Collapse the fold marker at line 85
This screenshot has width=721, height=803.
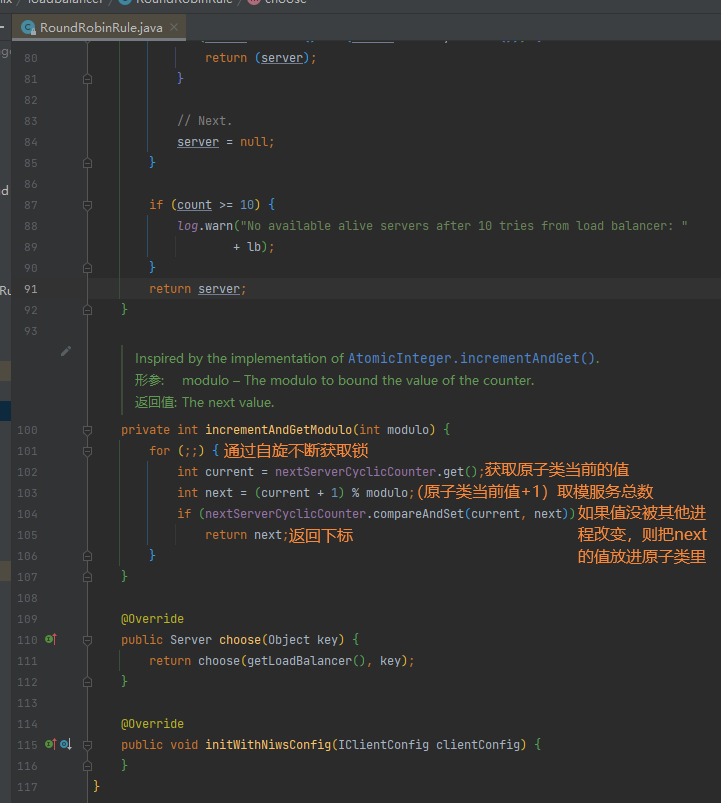coord(88,163)
